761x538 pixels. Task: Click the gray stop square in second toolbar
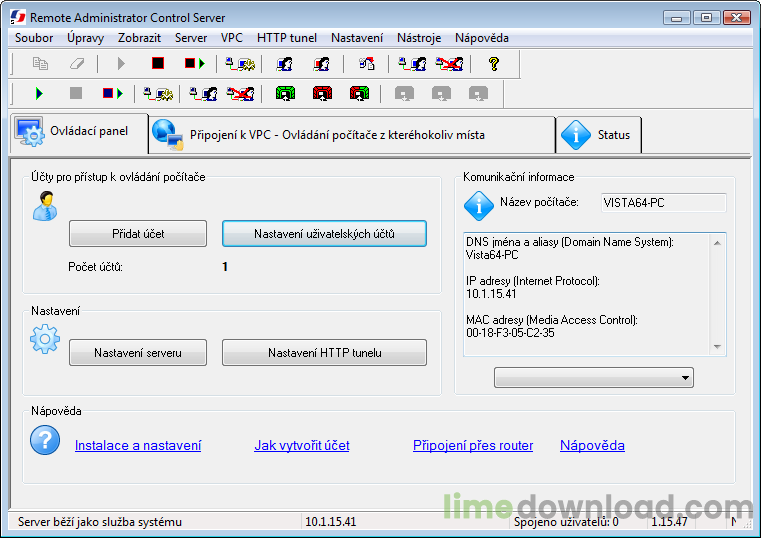pyautogui.click(x=76, y=93)
